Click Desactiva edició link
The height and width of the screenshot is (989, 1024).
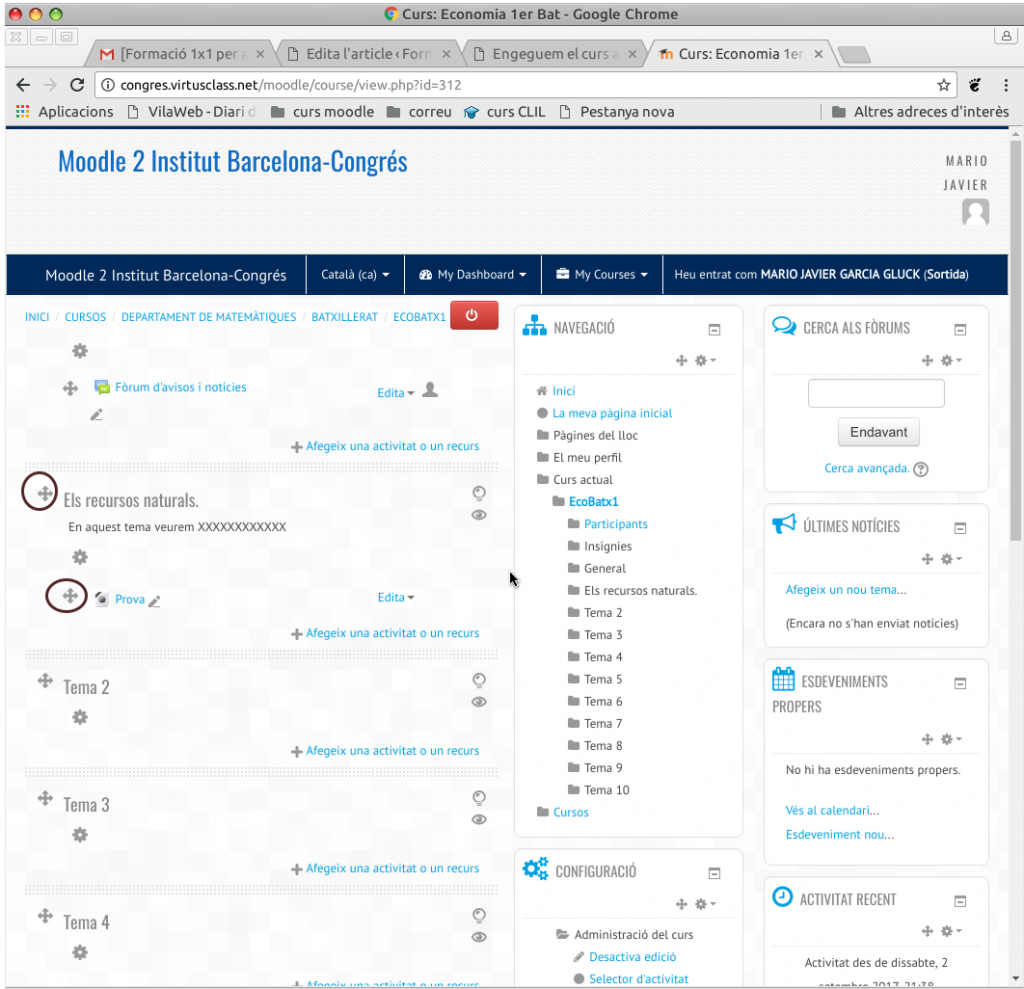click(632, 957)
